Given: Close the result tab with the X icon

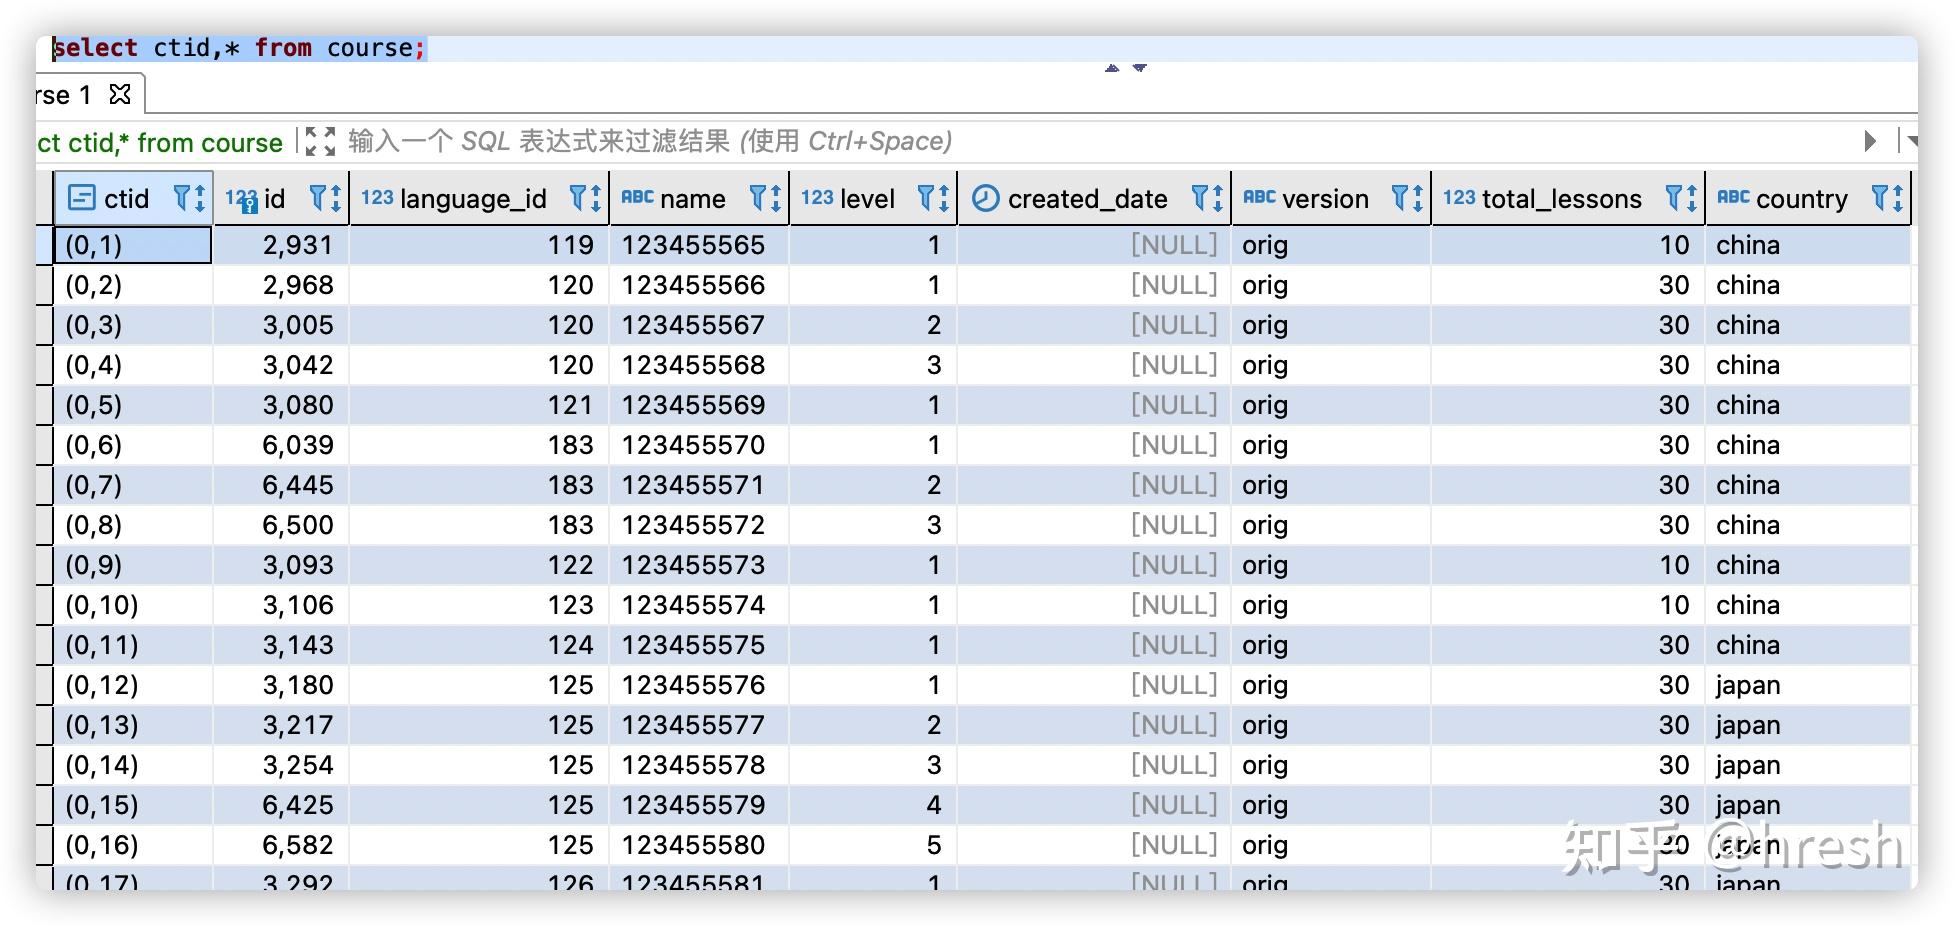Looking at the screenshot, I should 120,94.
